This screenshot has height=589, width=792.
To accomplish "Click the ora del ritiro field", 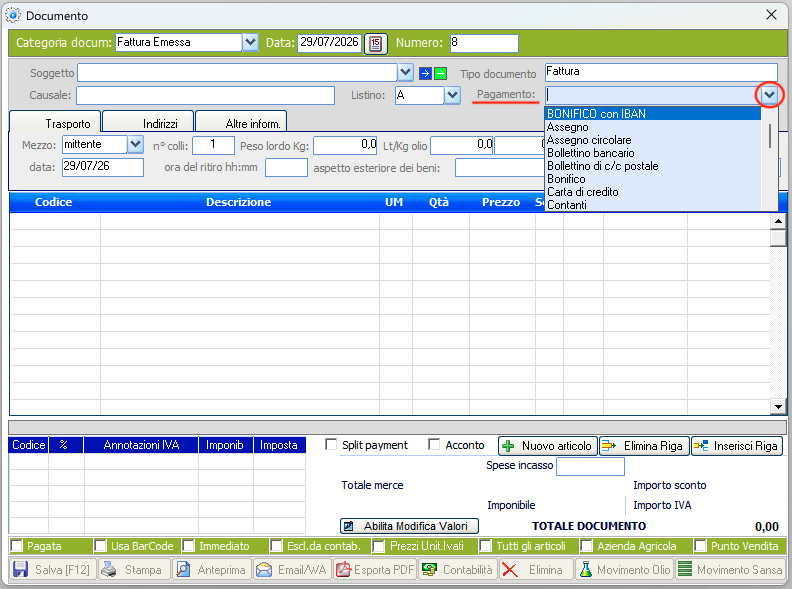I will pos(286,168).
